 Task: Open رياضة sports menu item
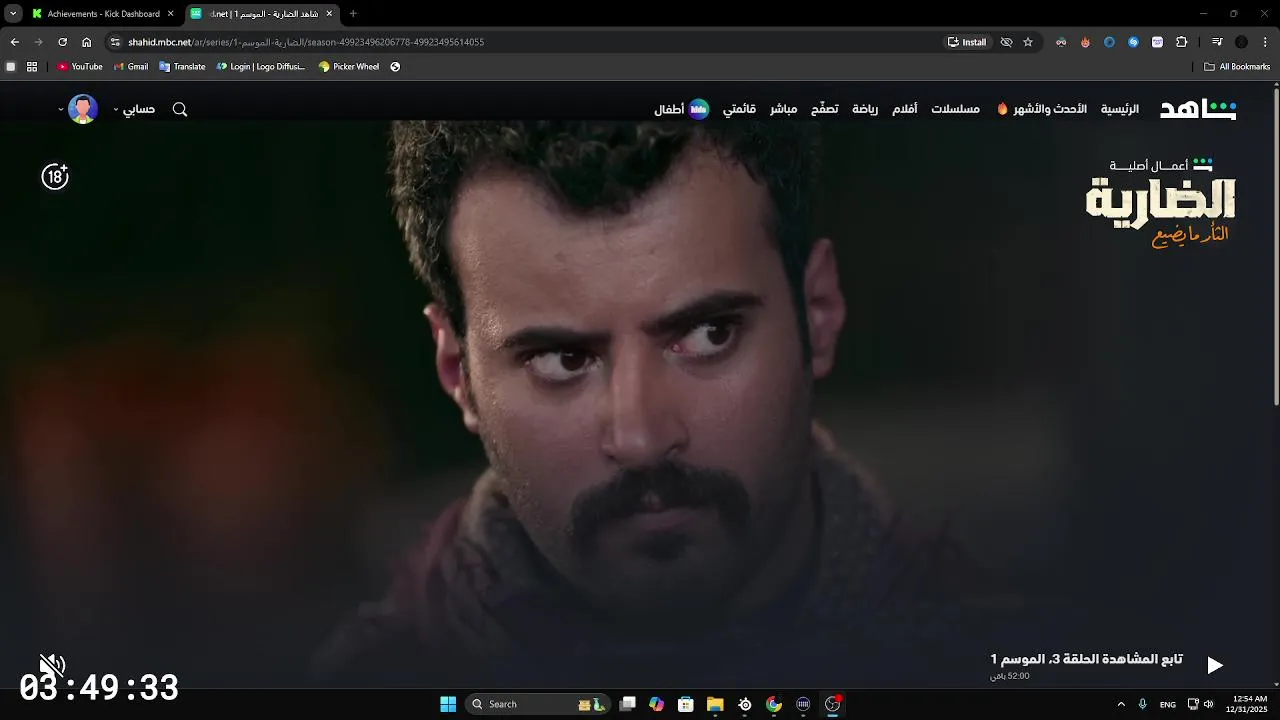(865, 109)
